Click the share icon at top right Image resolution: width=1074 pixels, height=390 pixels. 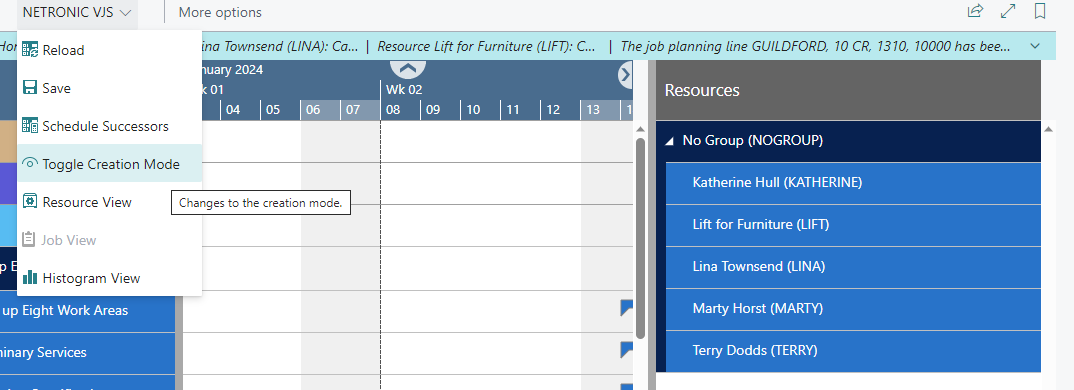[x=975, y=11]
